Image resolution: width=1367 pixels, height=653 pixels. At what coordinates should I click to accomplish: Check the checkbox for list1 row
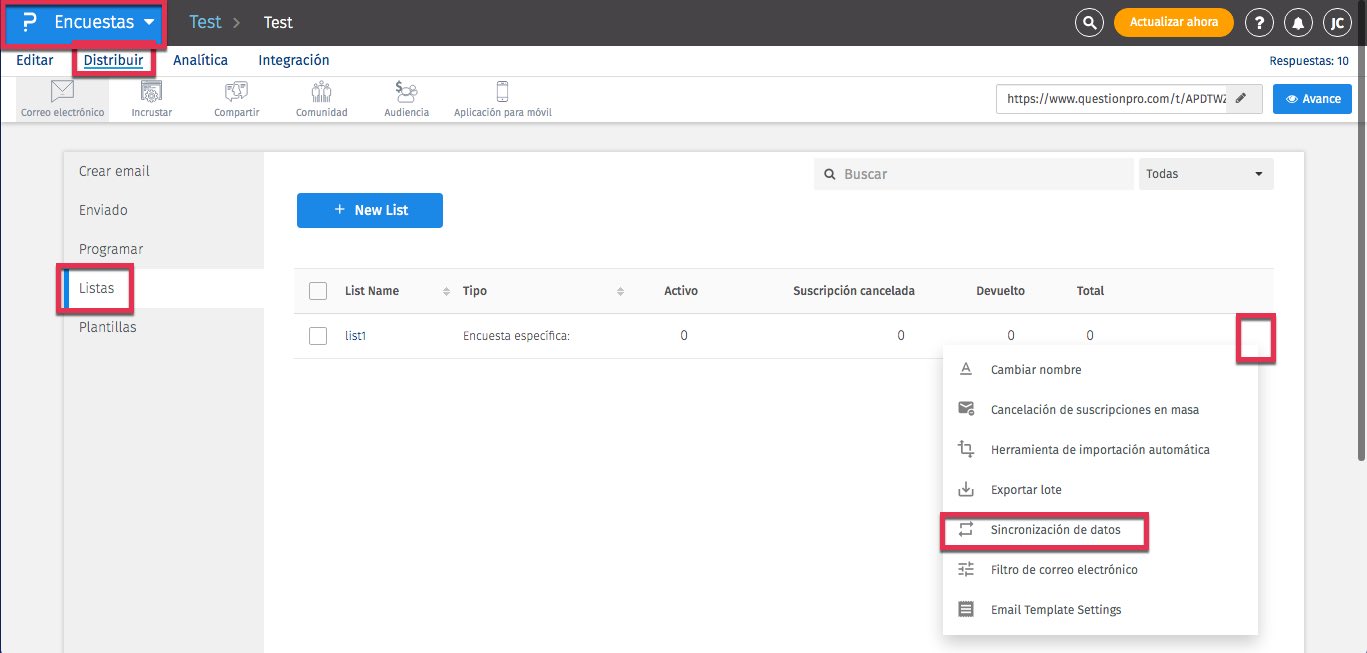[318, 336]
